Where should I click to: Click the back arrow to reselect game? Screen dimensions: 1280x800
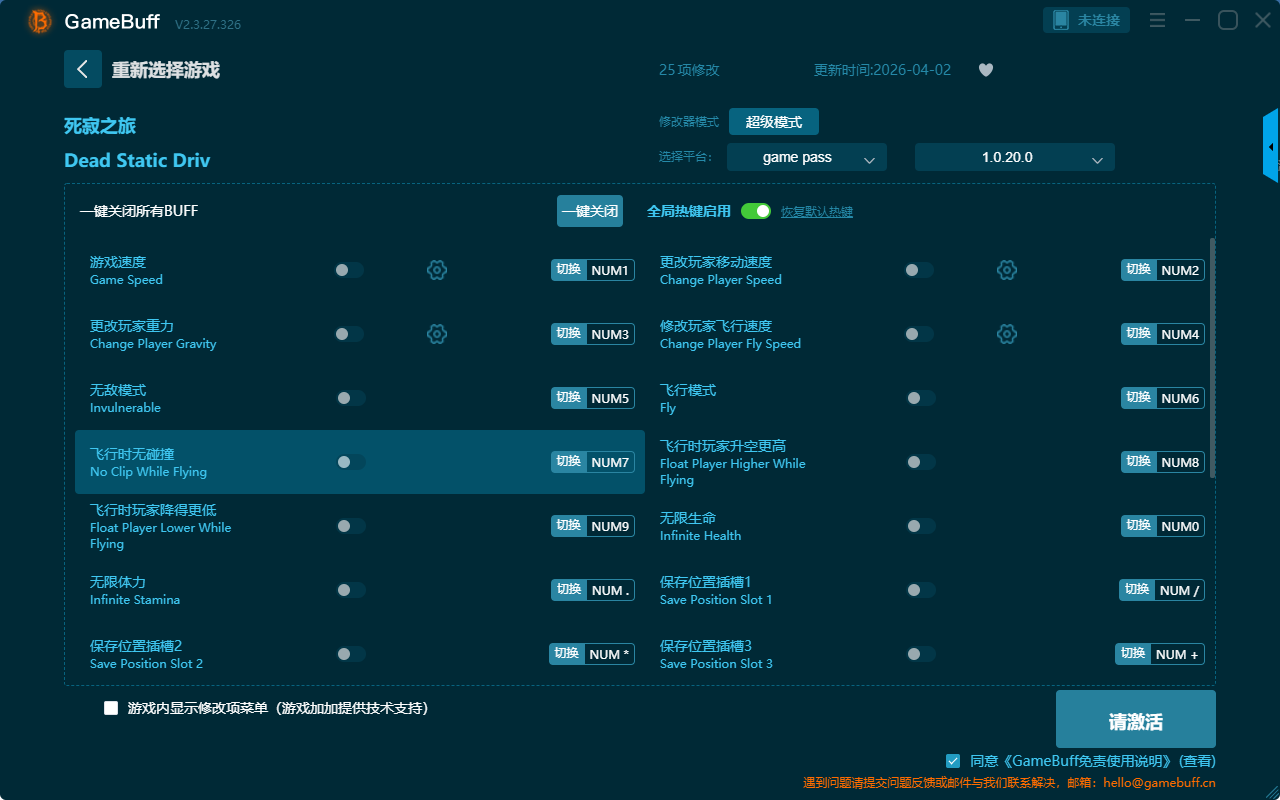(x=83, y=69)
